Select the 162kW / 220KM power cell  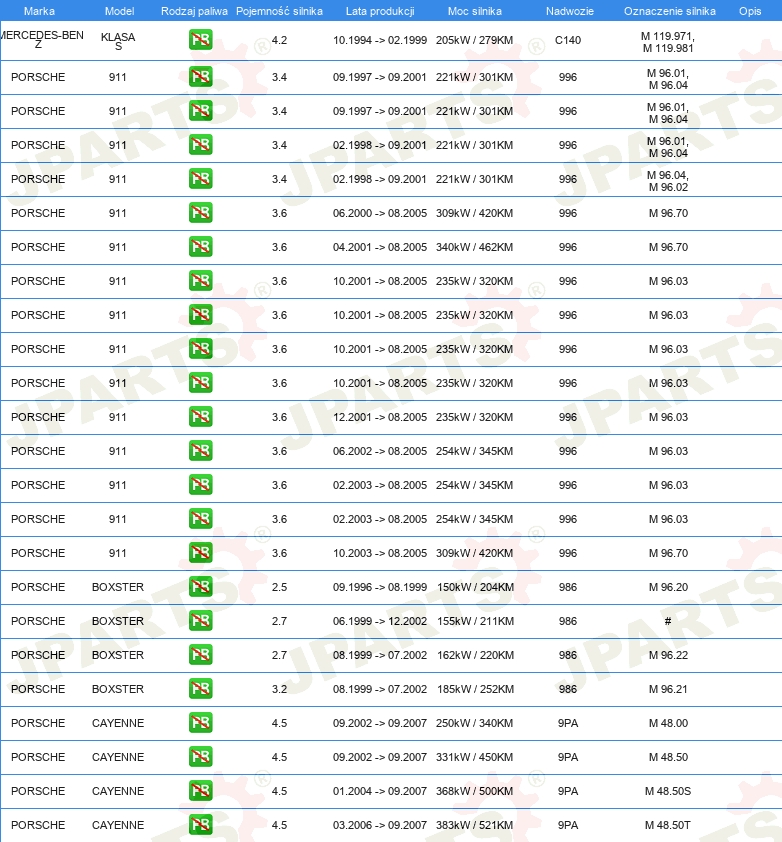click(x=476, y=655)
